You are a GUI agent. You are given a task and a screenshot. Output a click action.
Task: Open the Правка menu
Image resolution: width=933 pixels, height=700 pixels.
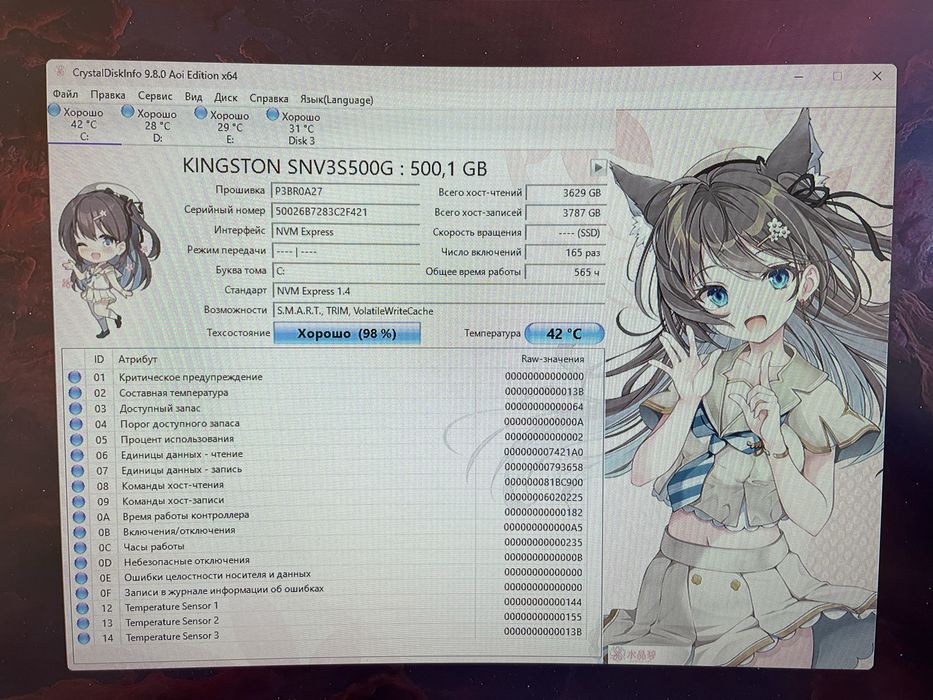coord(108,95)
